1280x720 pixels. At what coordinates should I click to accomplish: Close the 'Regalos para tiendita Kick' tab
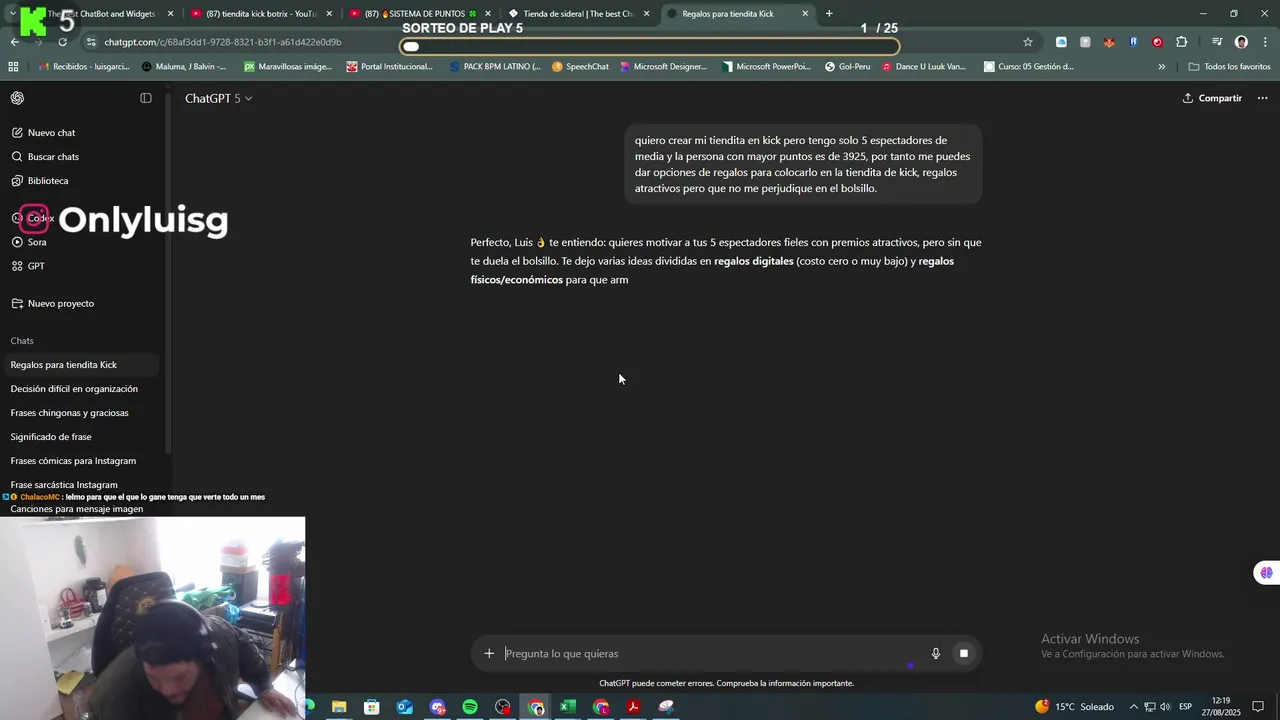(x=805, y=14)
